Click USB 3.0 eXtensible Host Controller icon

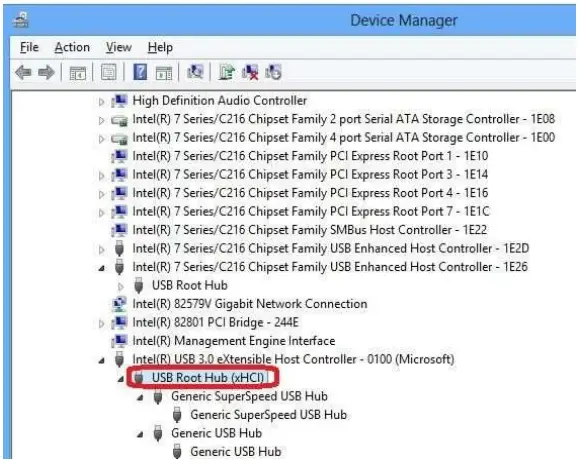tap(119, 359)
